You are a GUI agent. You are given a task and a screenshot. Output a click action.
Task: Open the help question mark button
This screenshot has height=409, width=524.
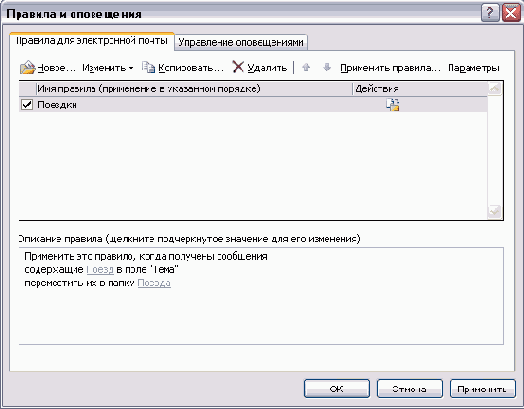tap(490, 13)
